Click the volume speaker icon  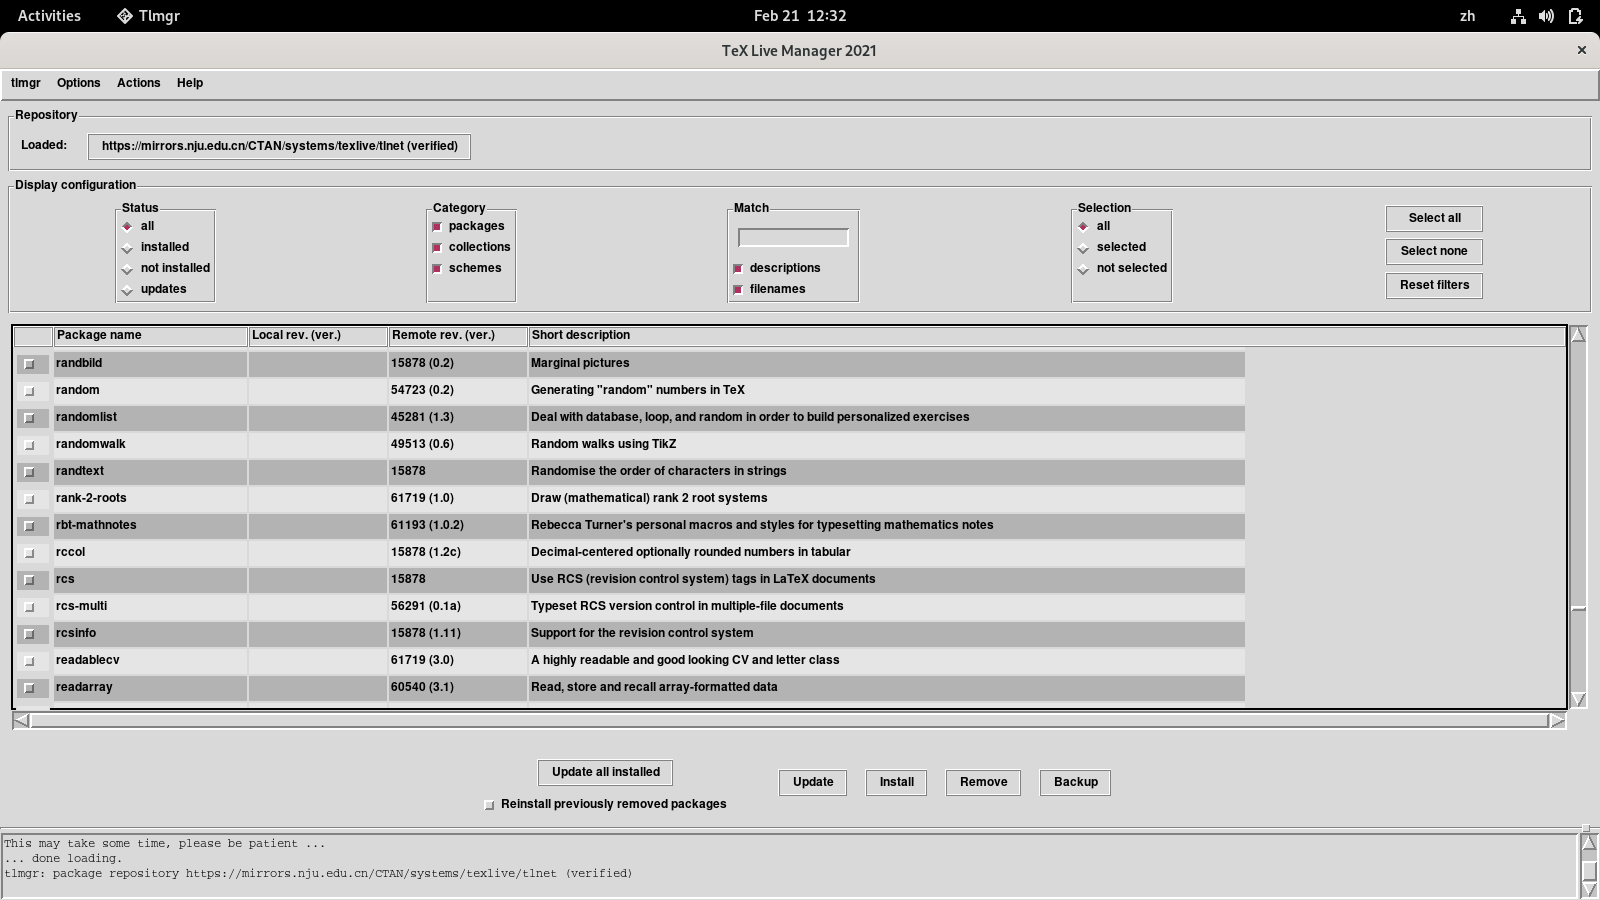tap(1546, 16)
